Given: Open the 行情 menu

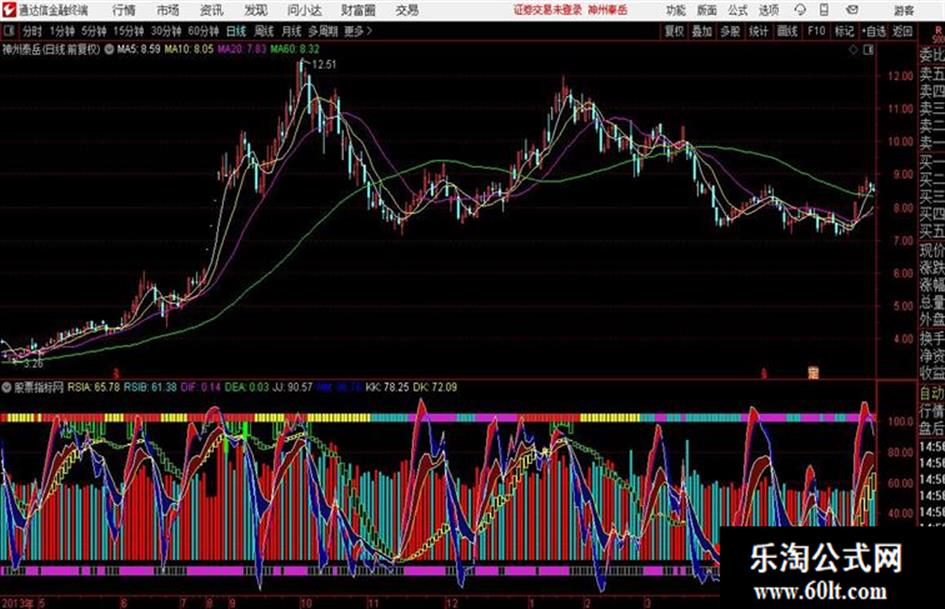Looking at the screenshot, I should pyautogui.click(x=124, y=10).
